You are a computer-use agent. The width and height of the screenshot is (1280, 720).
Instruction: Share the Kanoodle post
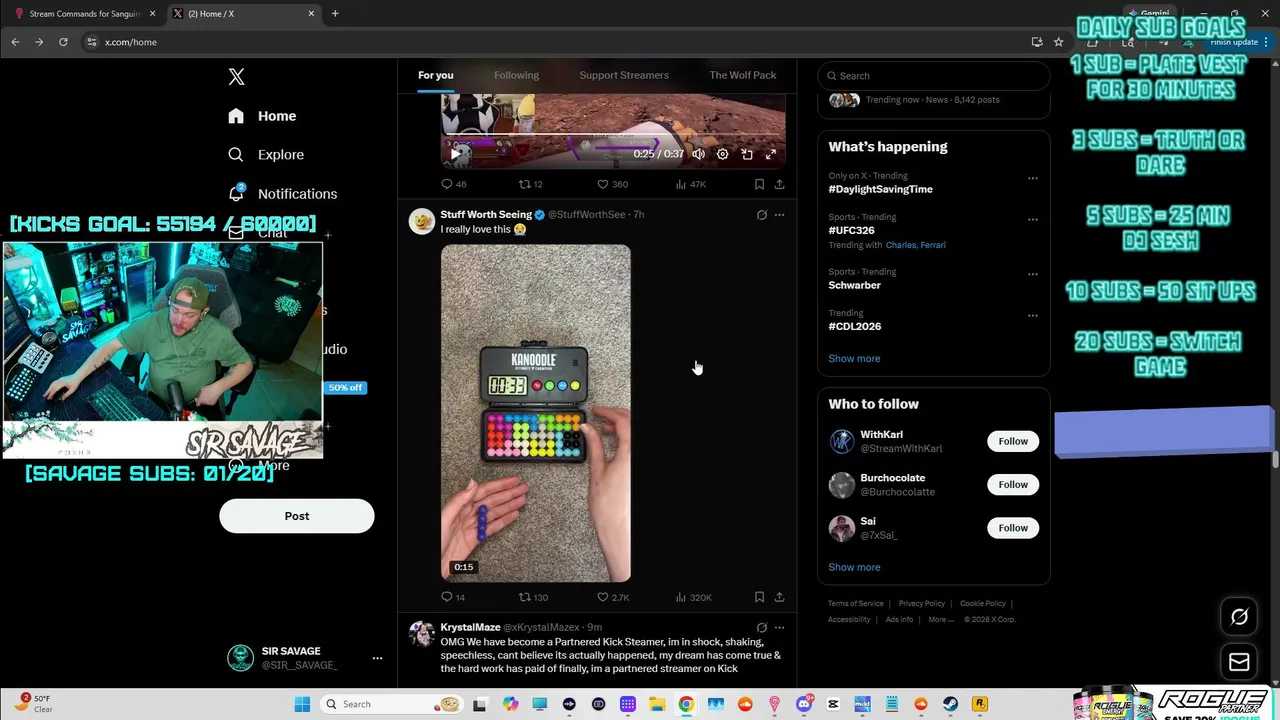pyautogui.click(x=779, y=597)
